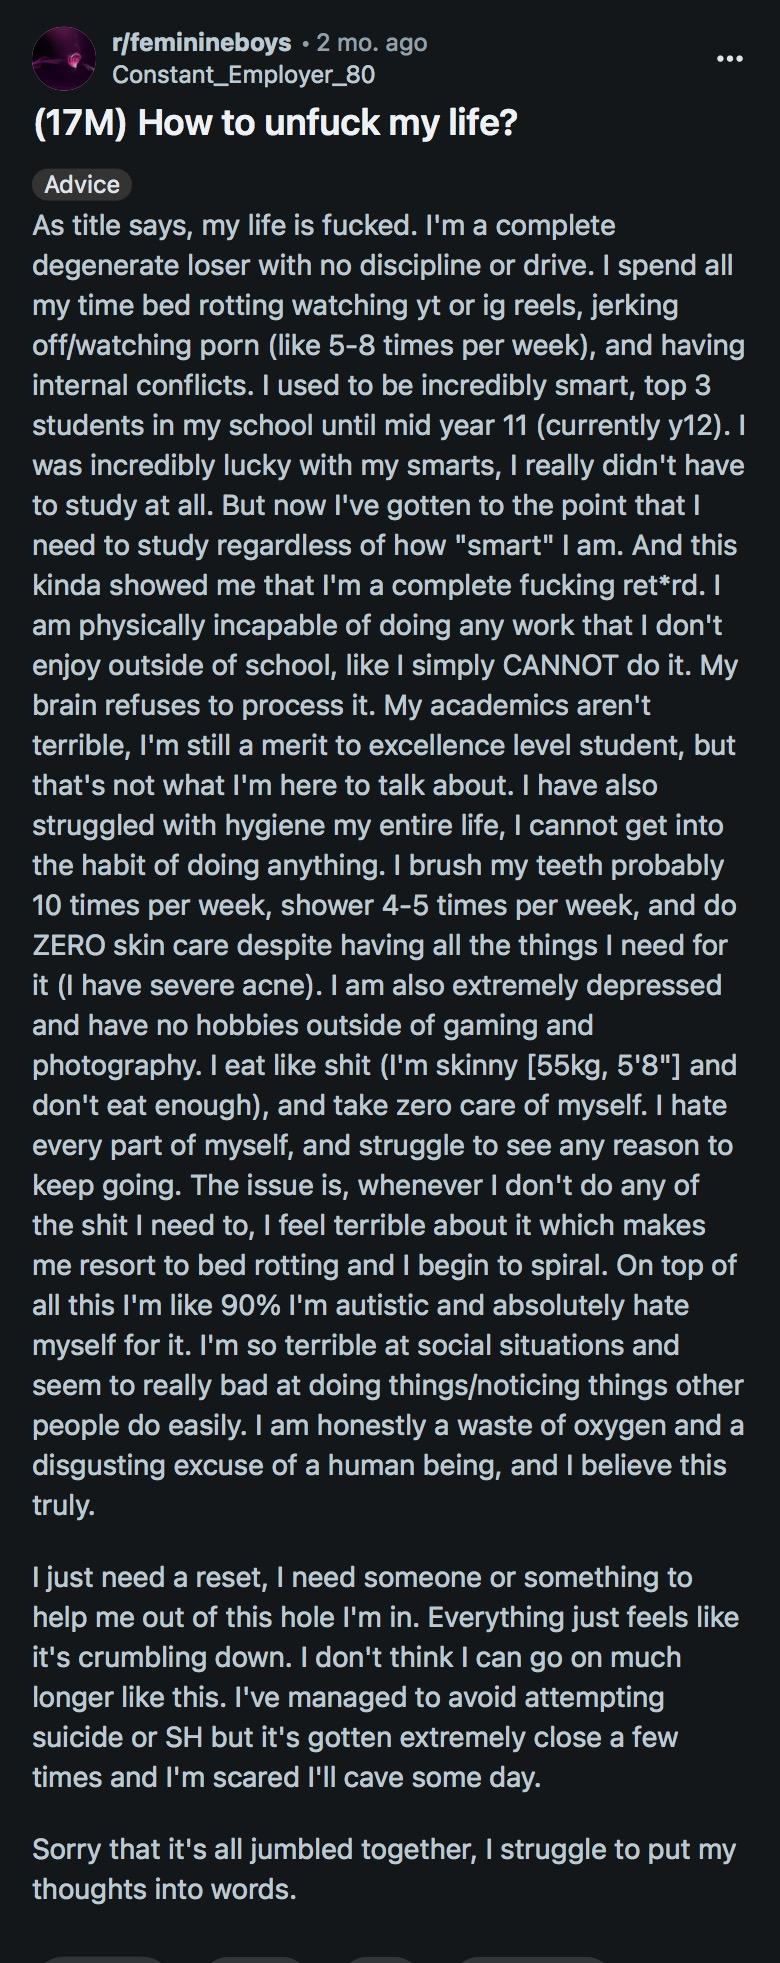Open Constant_Employer_80's user profile
This screenshot has height=1963, width=780.
click(243, 74)
